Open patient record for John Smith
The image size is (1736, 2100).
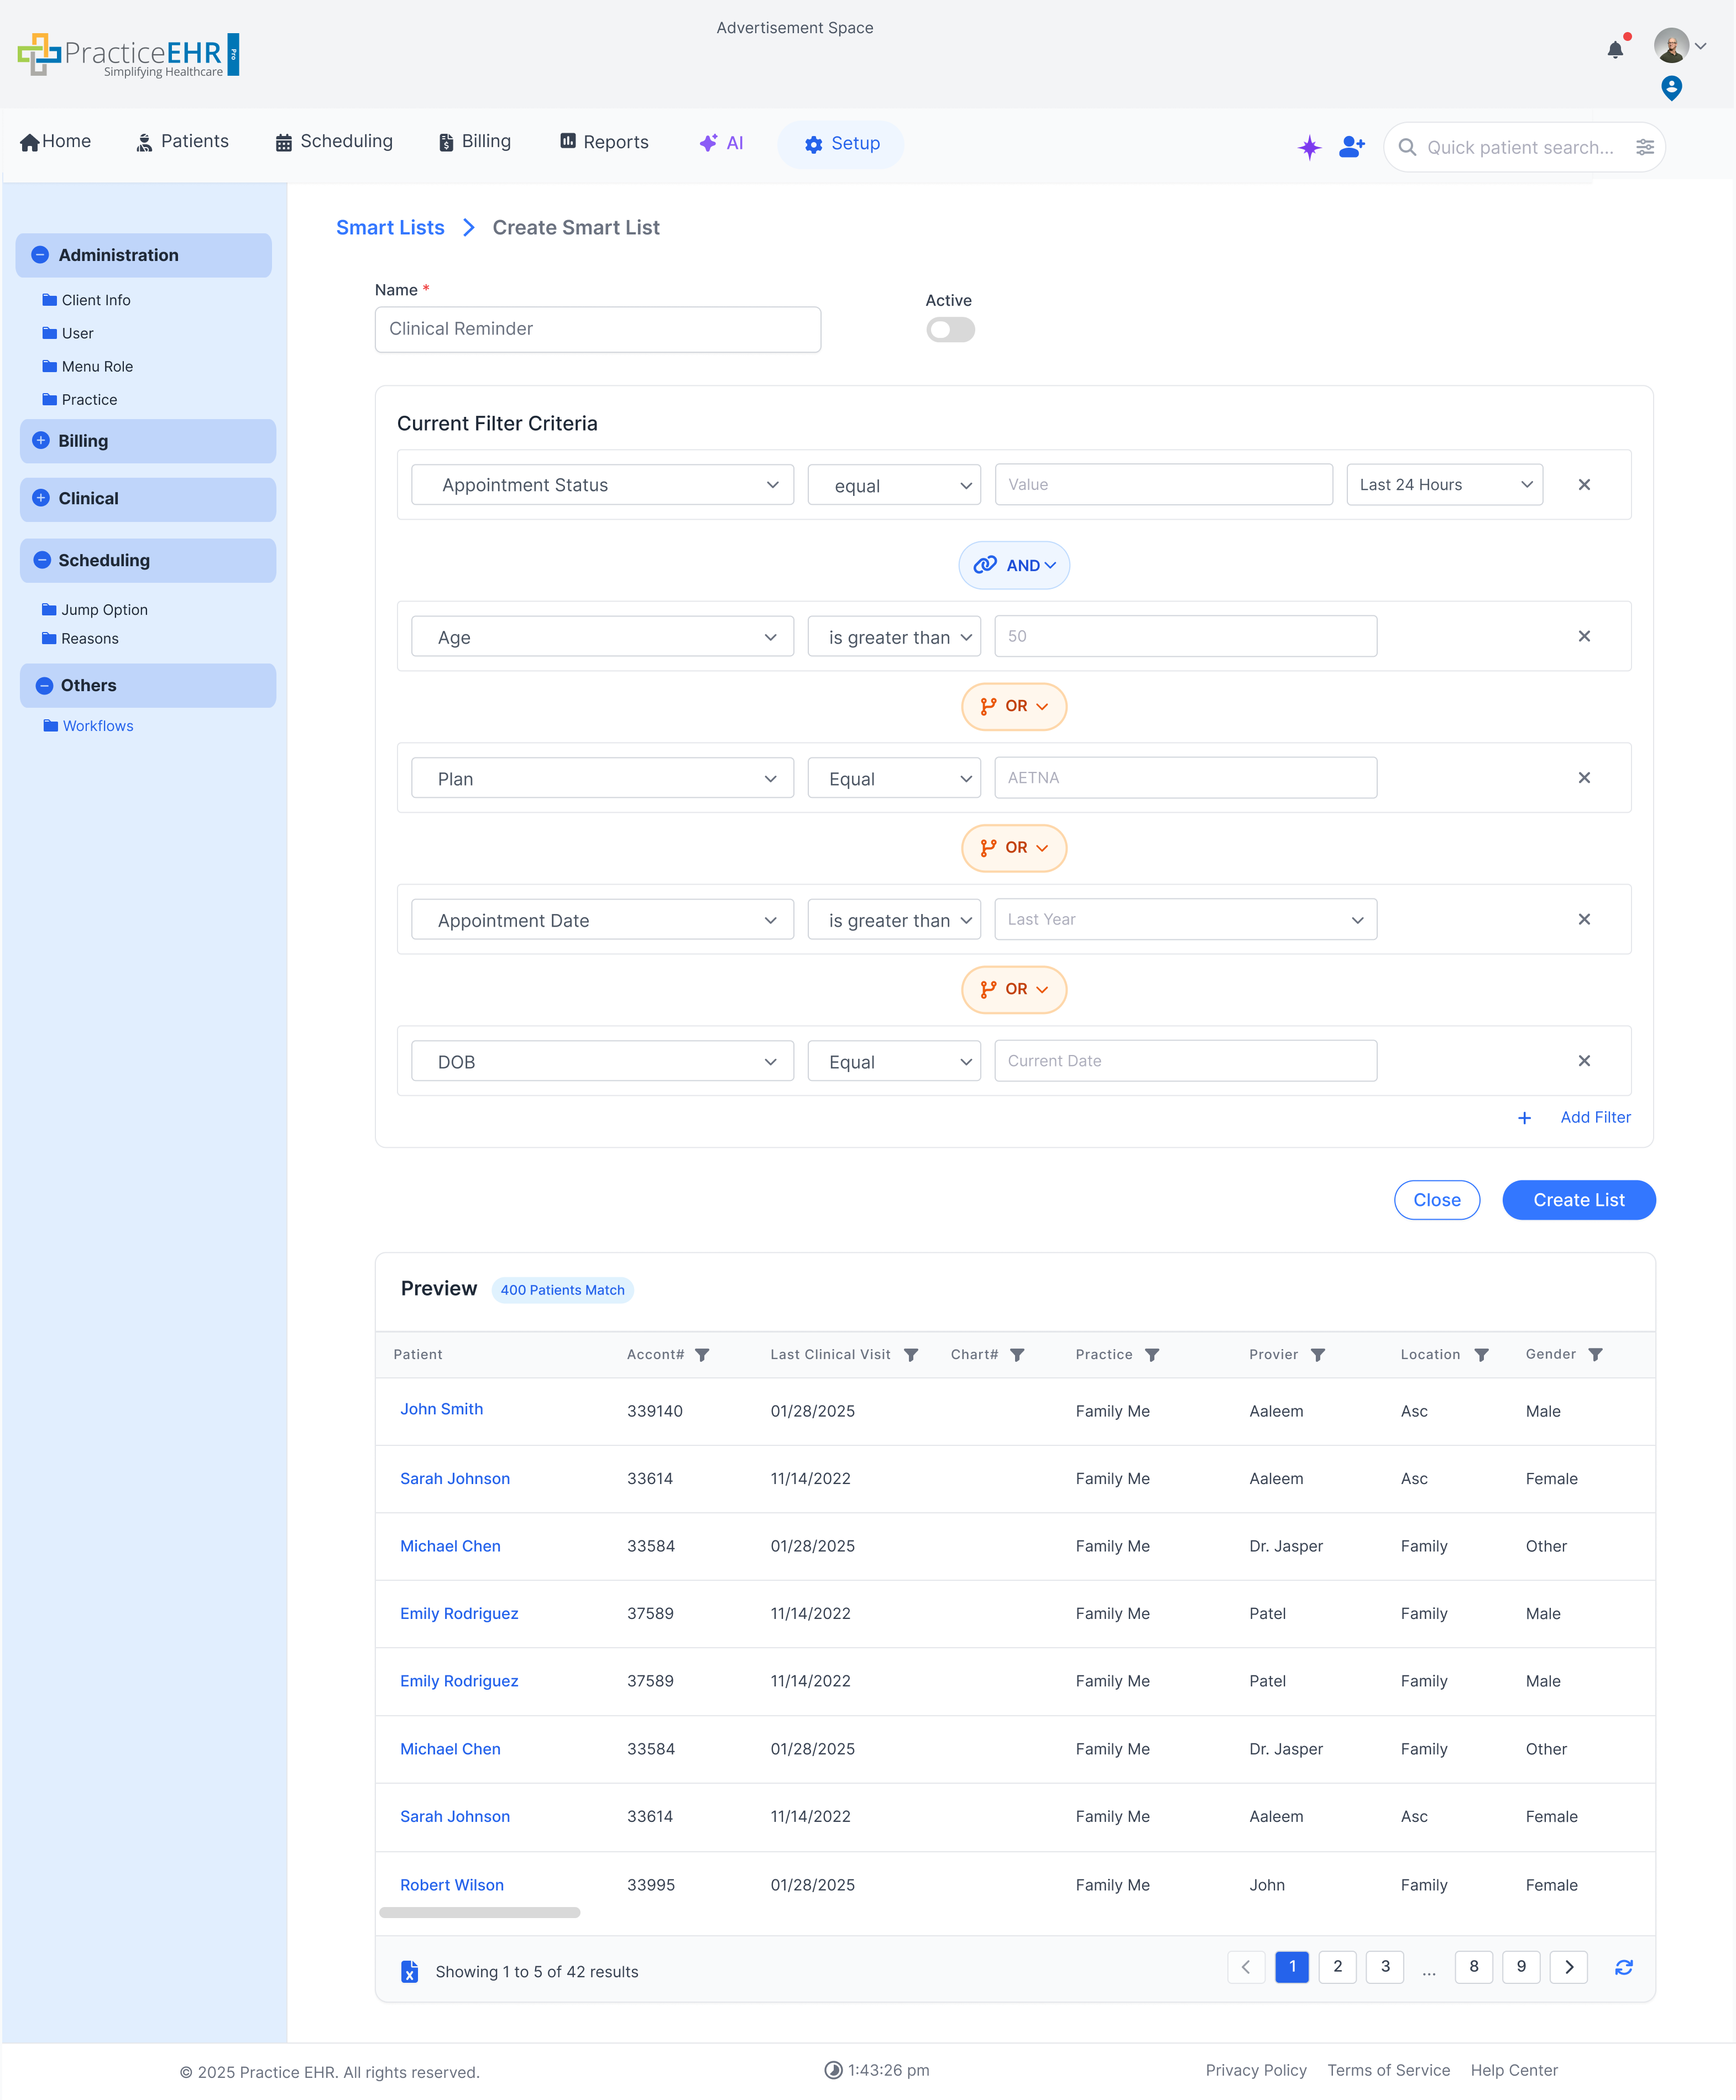(x=441, y=1409)
